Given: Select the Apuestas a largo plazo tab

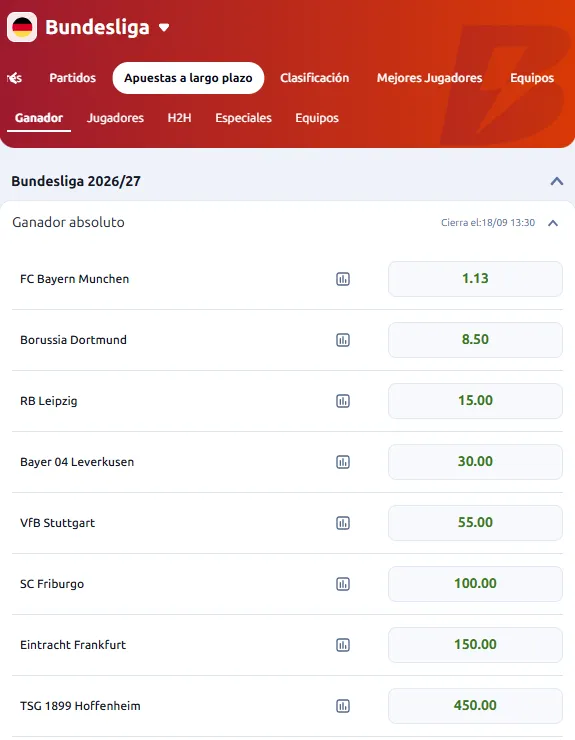Looking at the screenshot, I should (188, 78).
